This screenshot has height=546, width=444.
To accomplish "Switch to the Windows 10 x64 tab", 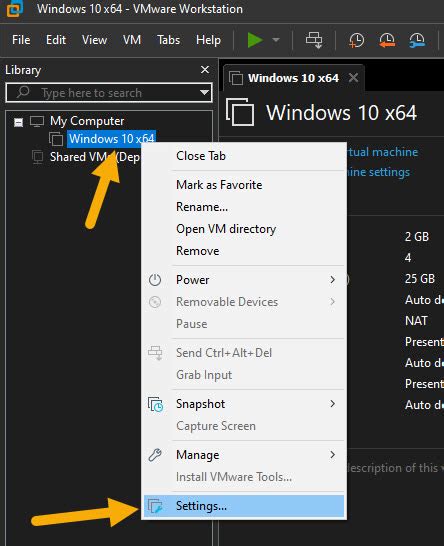I will (x=293, y=78).
